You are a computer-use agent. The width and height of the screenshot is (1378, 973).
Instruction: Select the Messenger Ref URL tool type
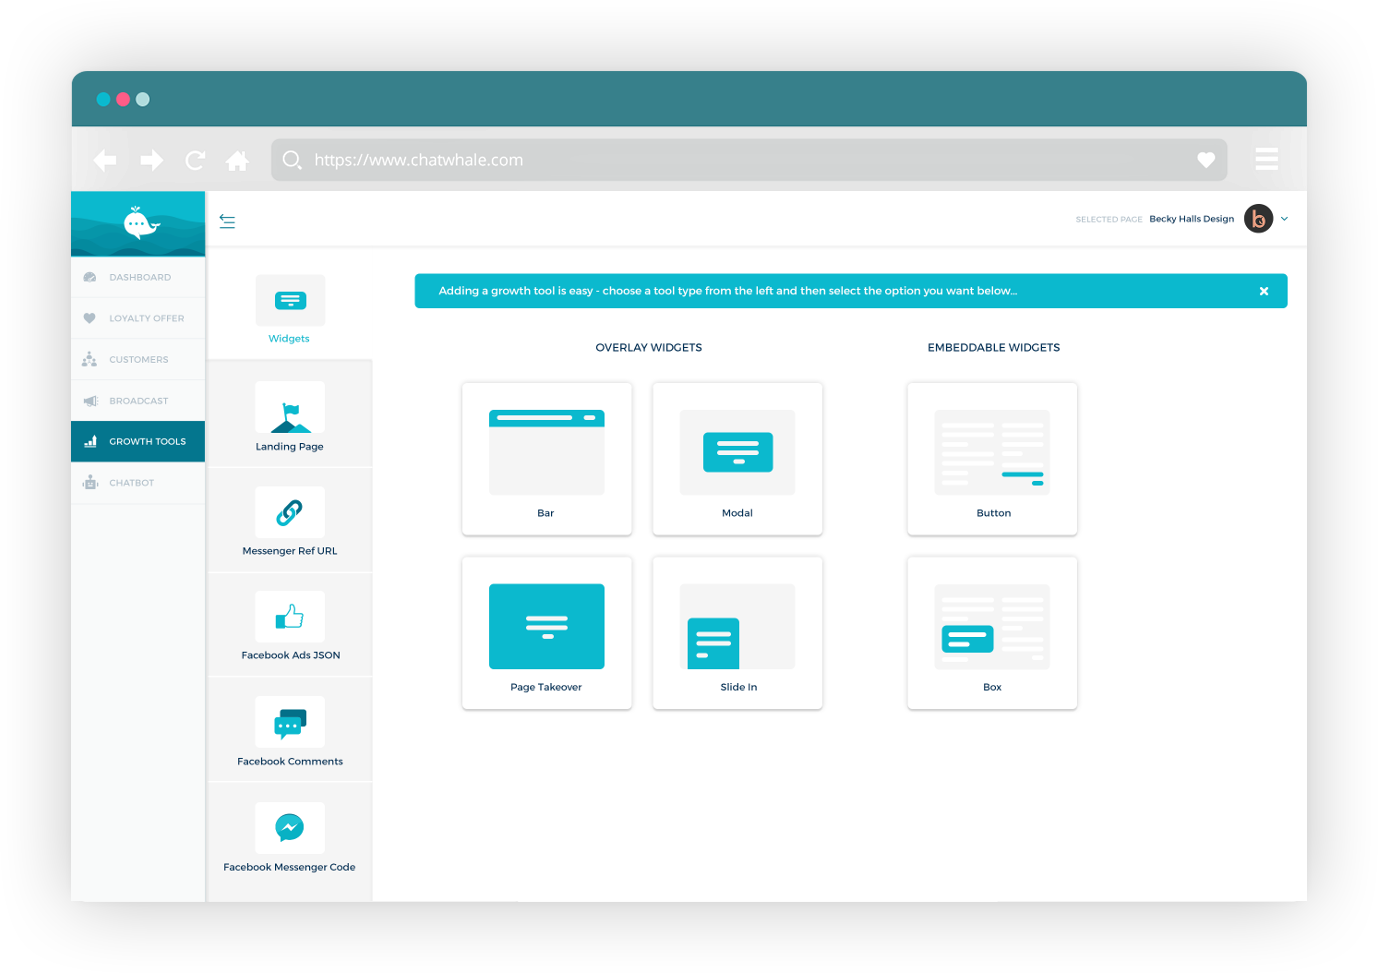coord(289,521)
